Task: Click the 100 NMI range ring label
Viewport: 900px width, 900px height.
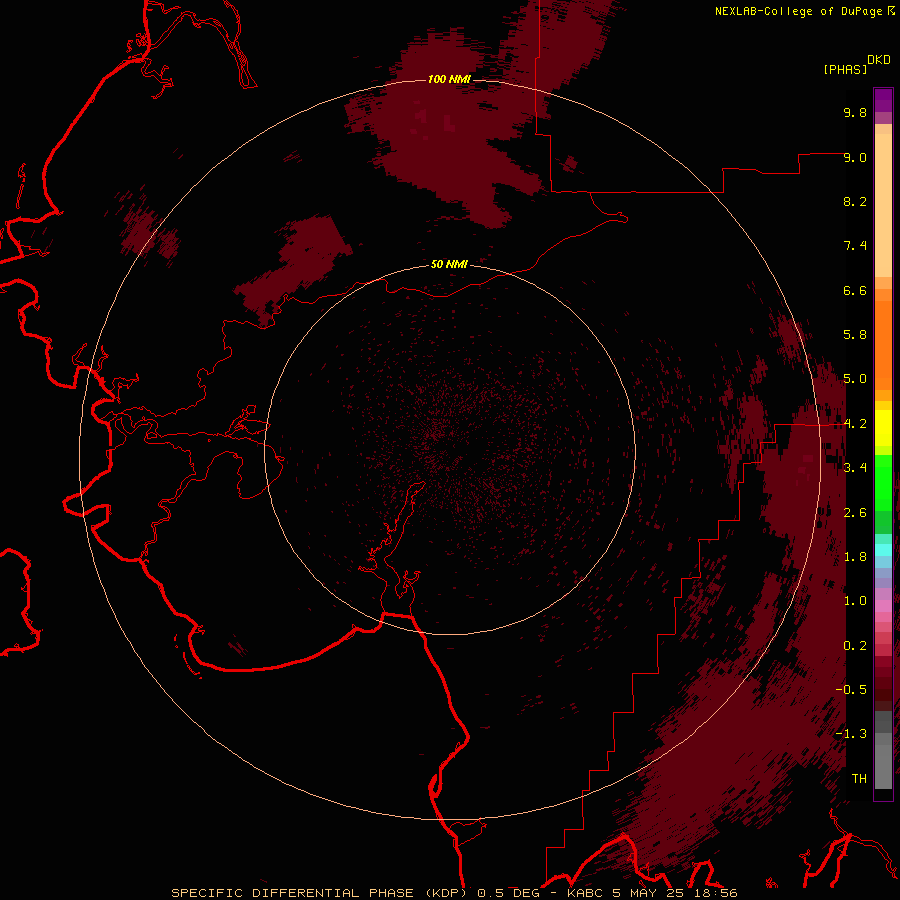Action: 449,79
